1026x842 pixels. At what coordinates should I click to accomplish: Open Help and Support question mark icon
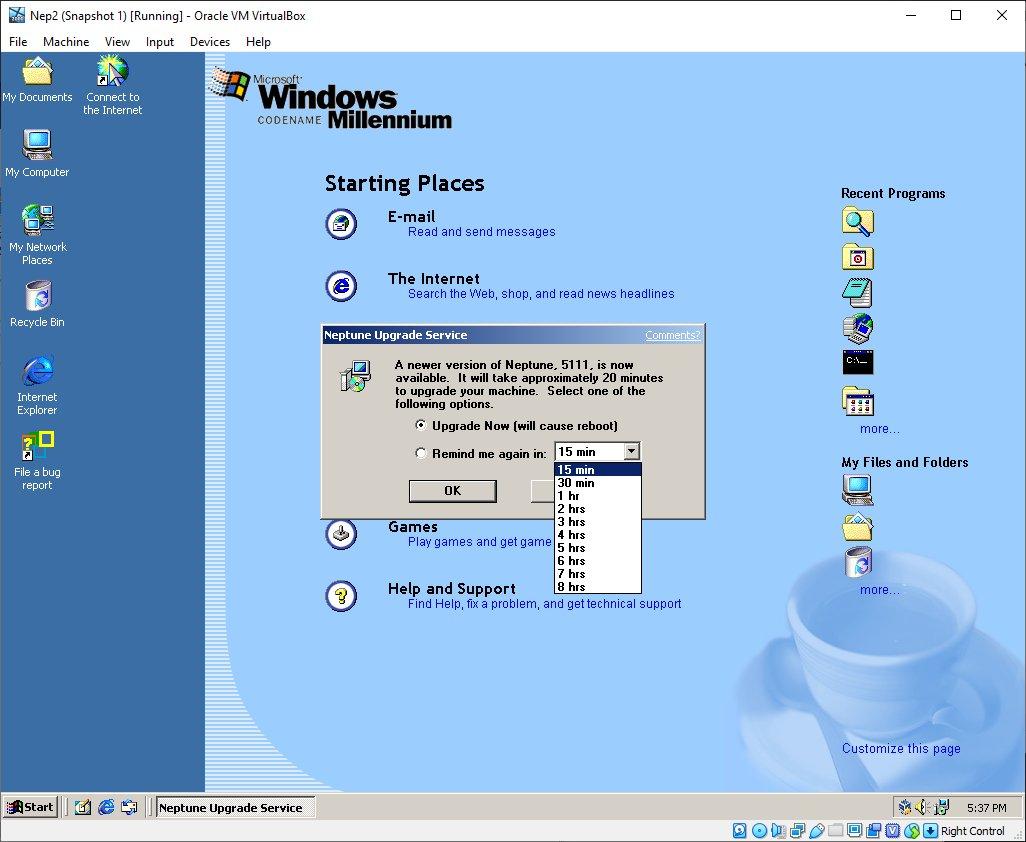tap(342, 596)
